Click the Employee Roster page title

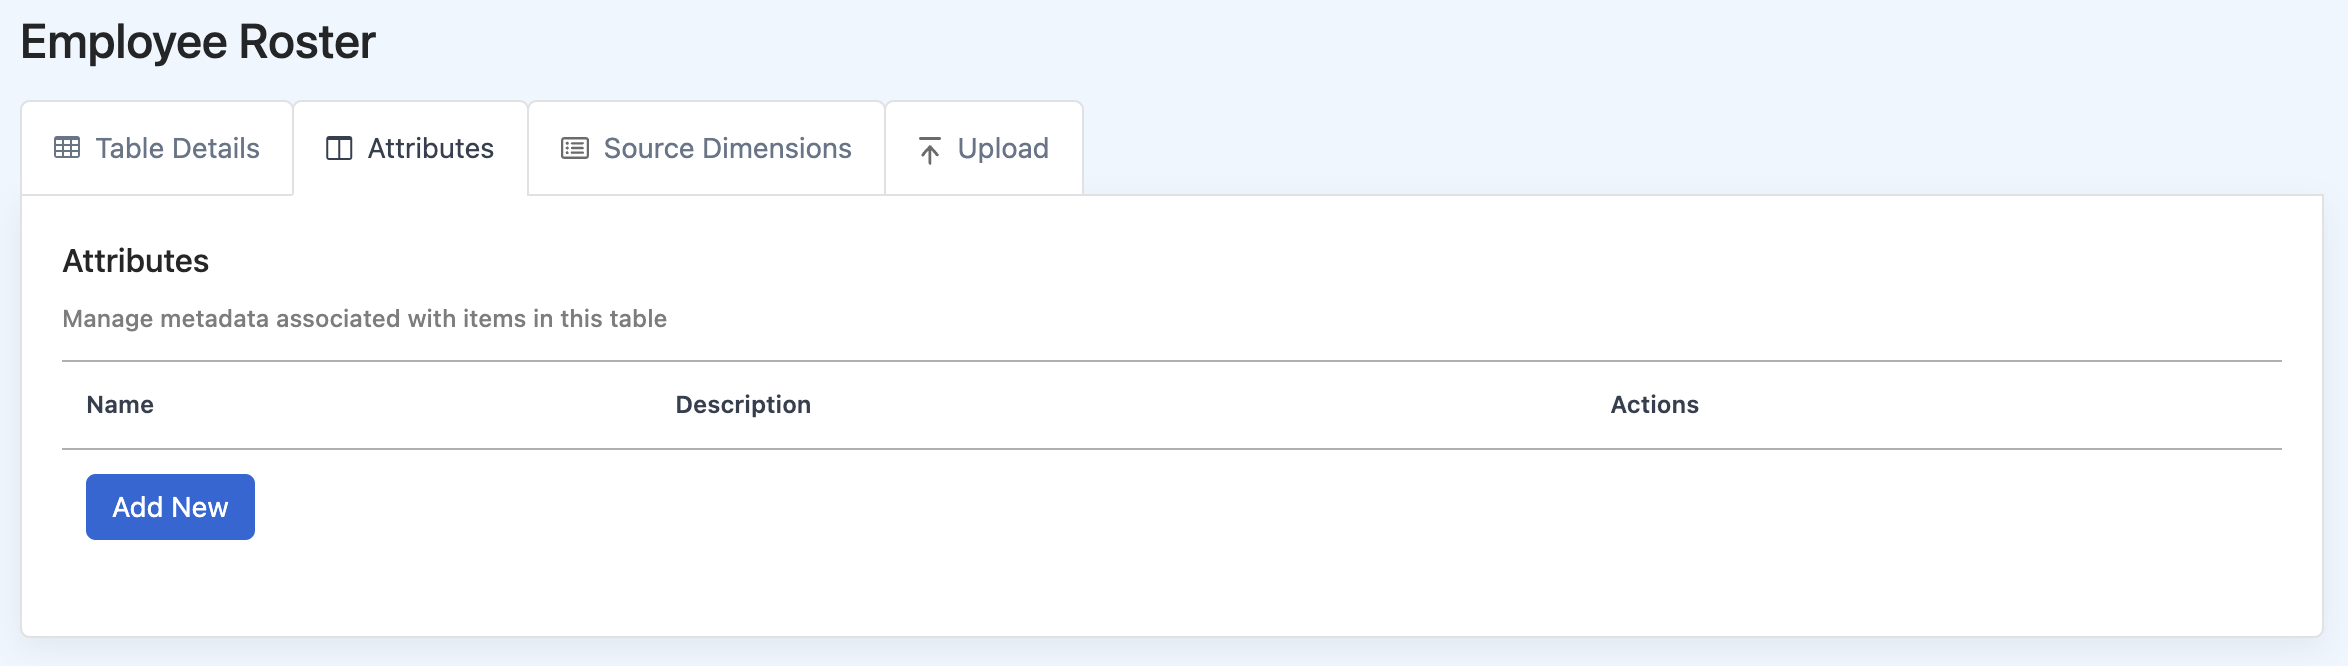tap(198, 43)
